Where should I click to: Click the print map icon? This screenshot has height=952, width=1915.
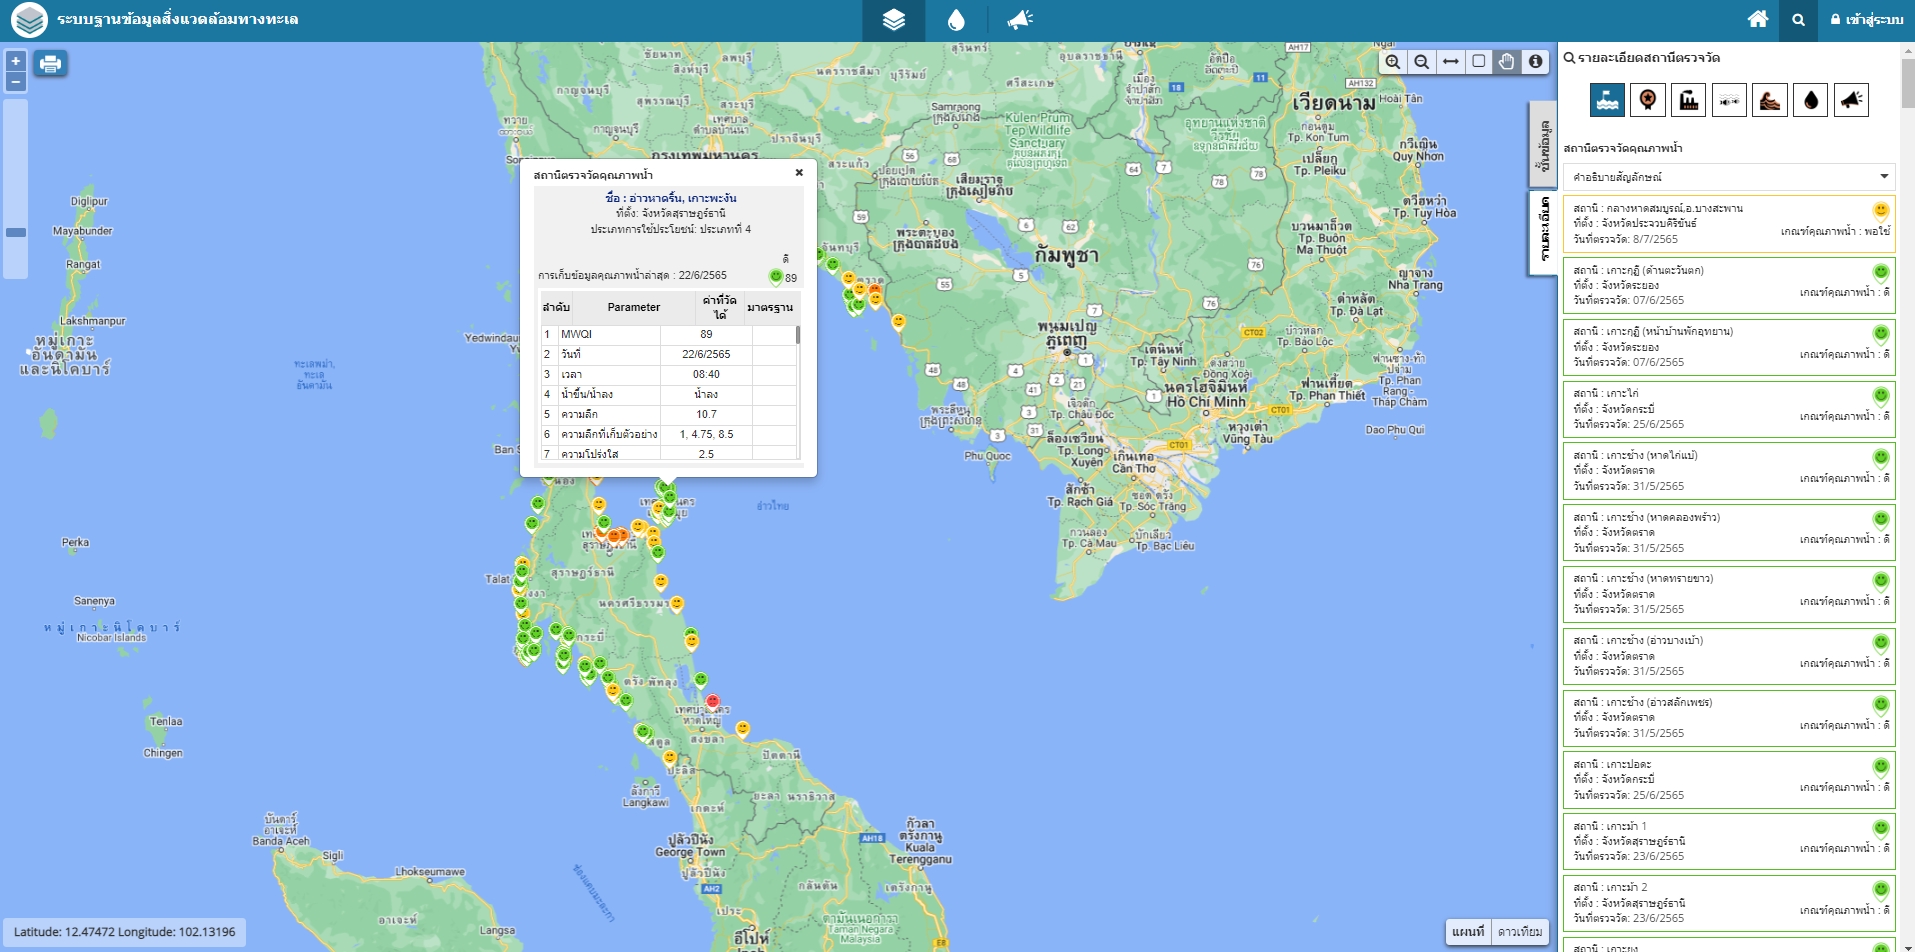click(50, 65)
